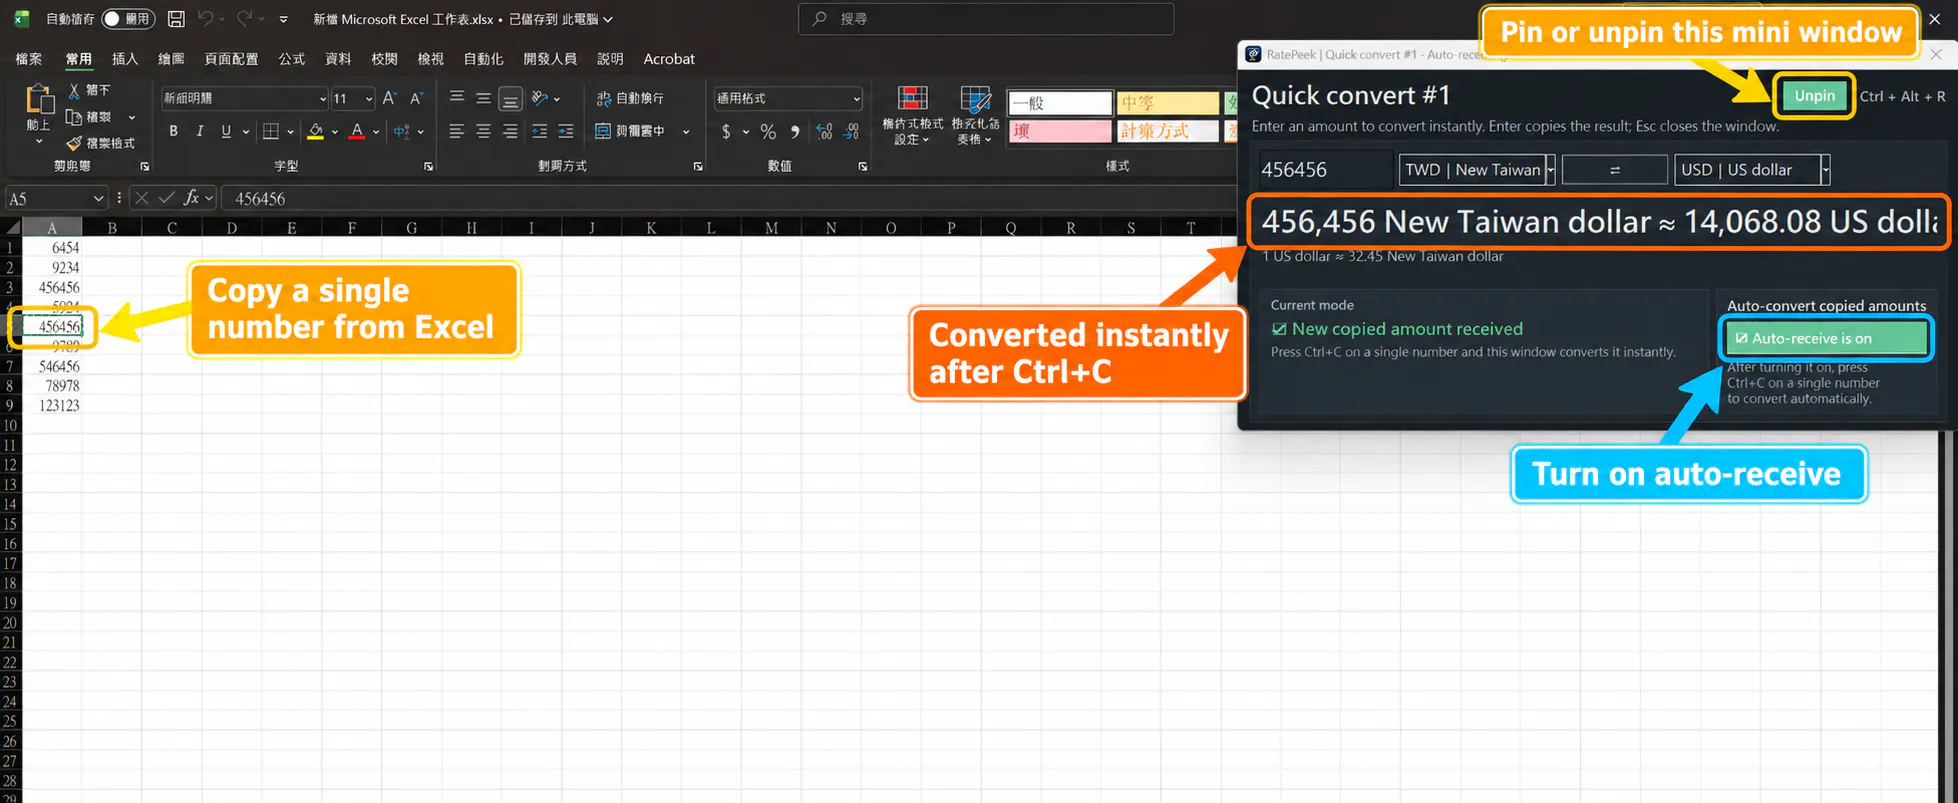The image size is (1958, 803).
Task: Apply Bold formatting
Action: point(174,131)
